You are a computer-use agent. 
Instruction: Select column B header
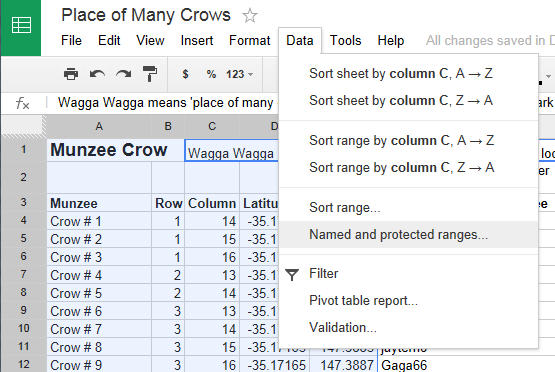pos(168,126)
